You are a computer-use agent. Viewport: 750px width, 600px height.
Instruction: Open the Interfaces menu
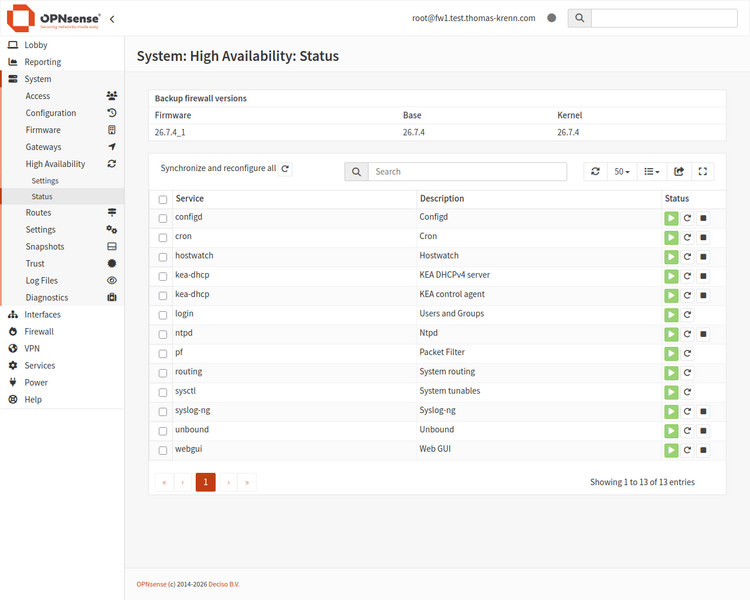pos(62,314)
